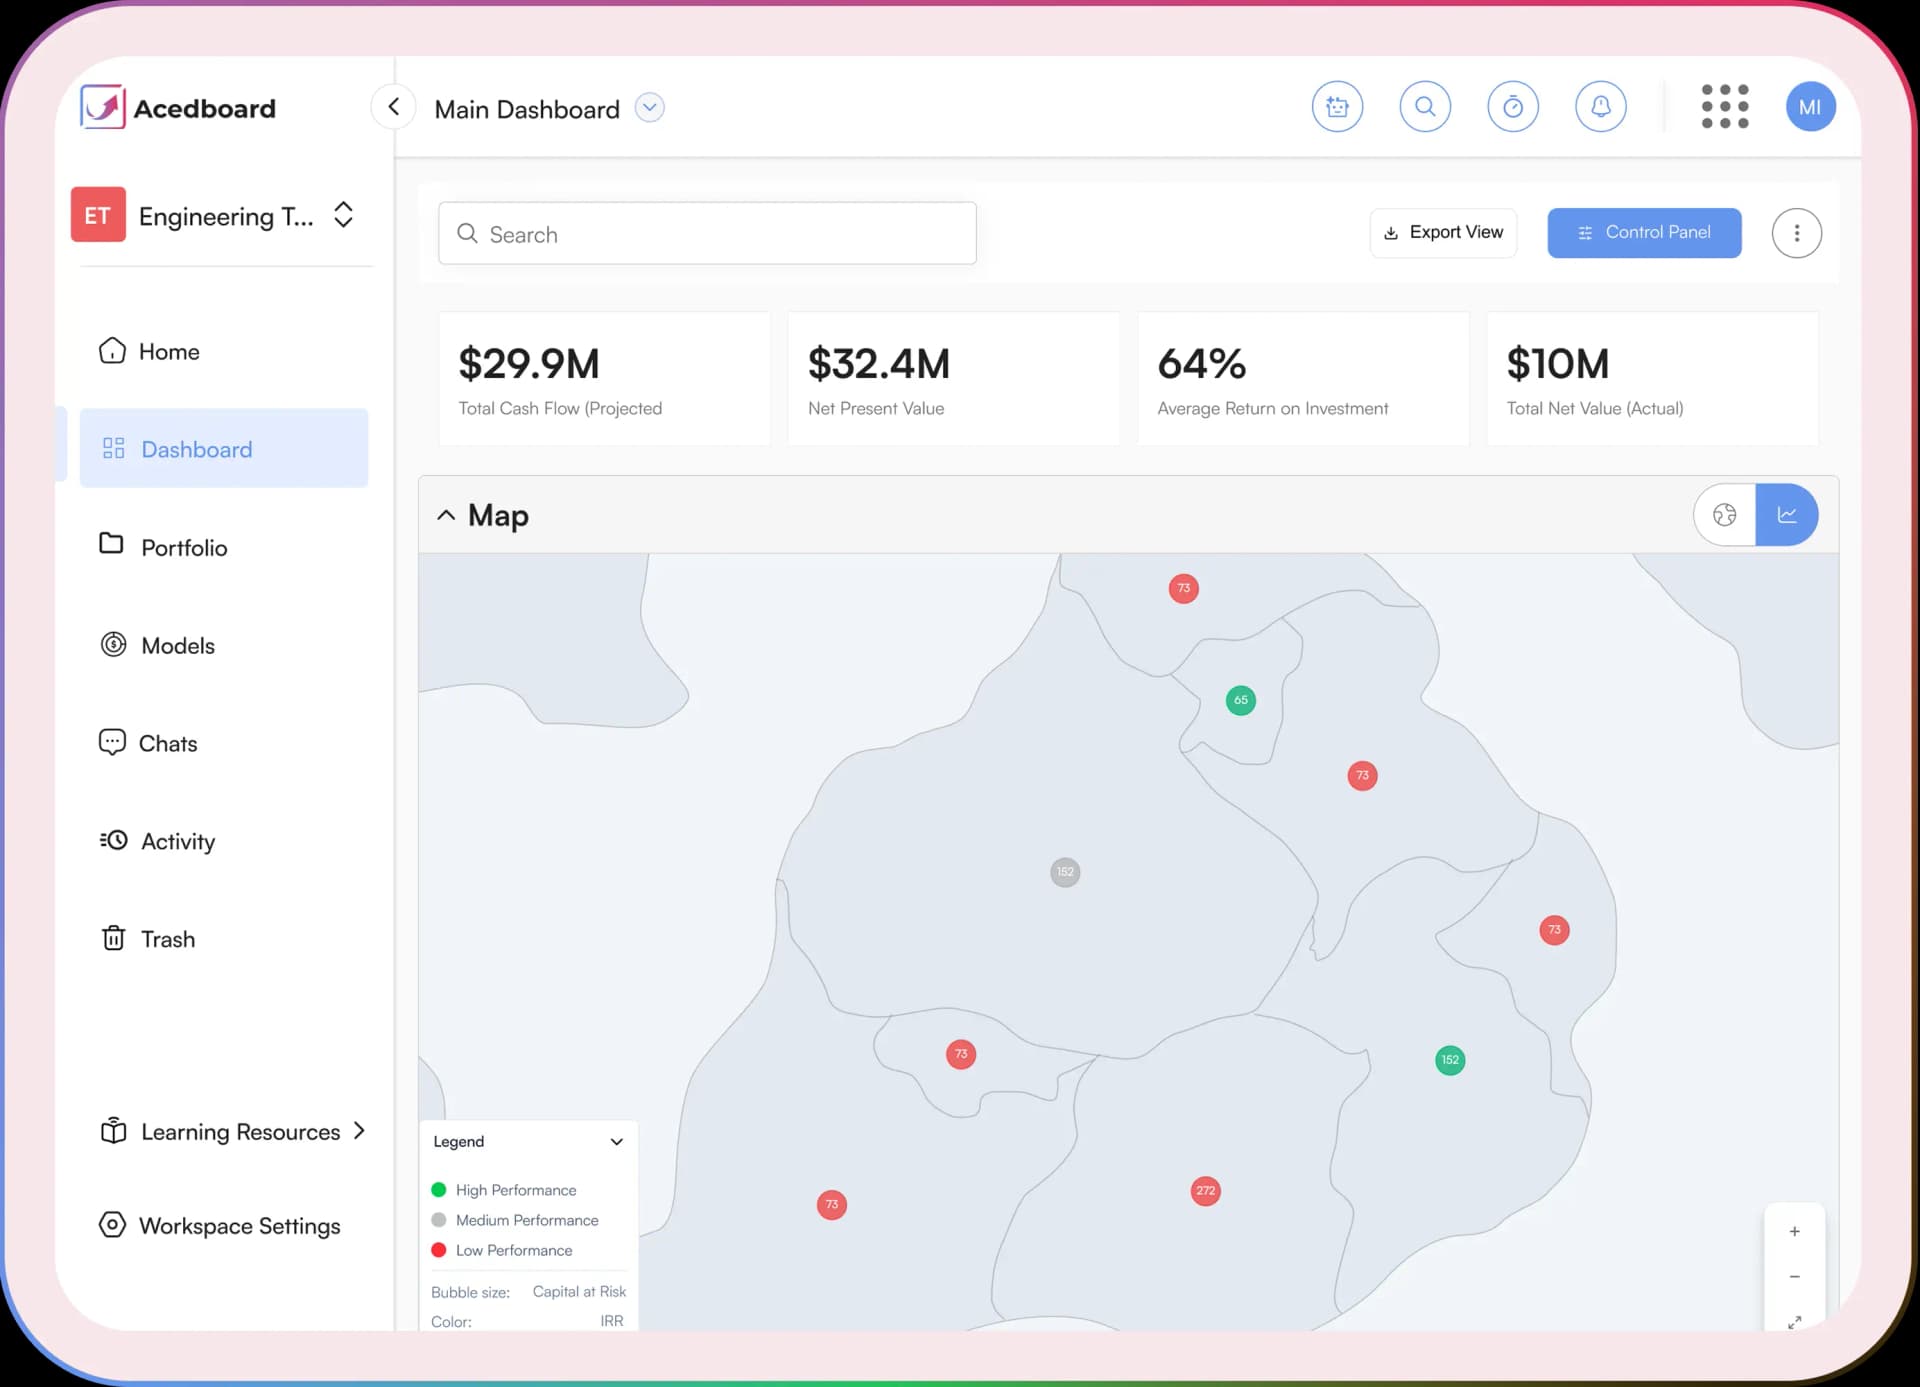Open Chats in the sidebar
The image size is (1920, 1387).
pyautogui.click(x=224, y=743)
